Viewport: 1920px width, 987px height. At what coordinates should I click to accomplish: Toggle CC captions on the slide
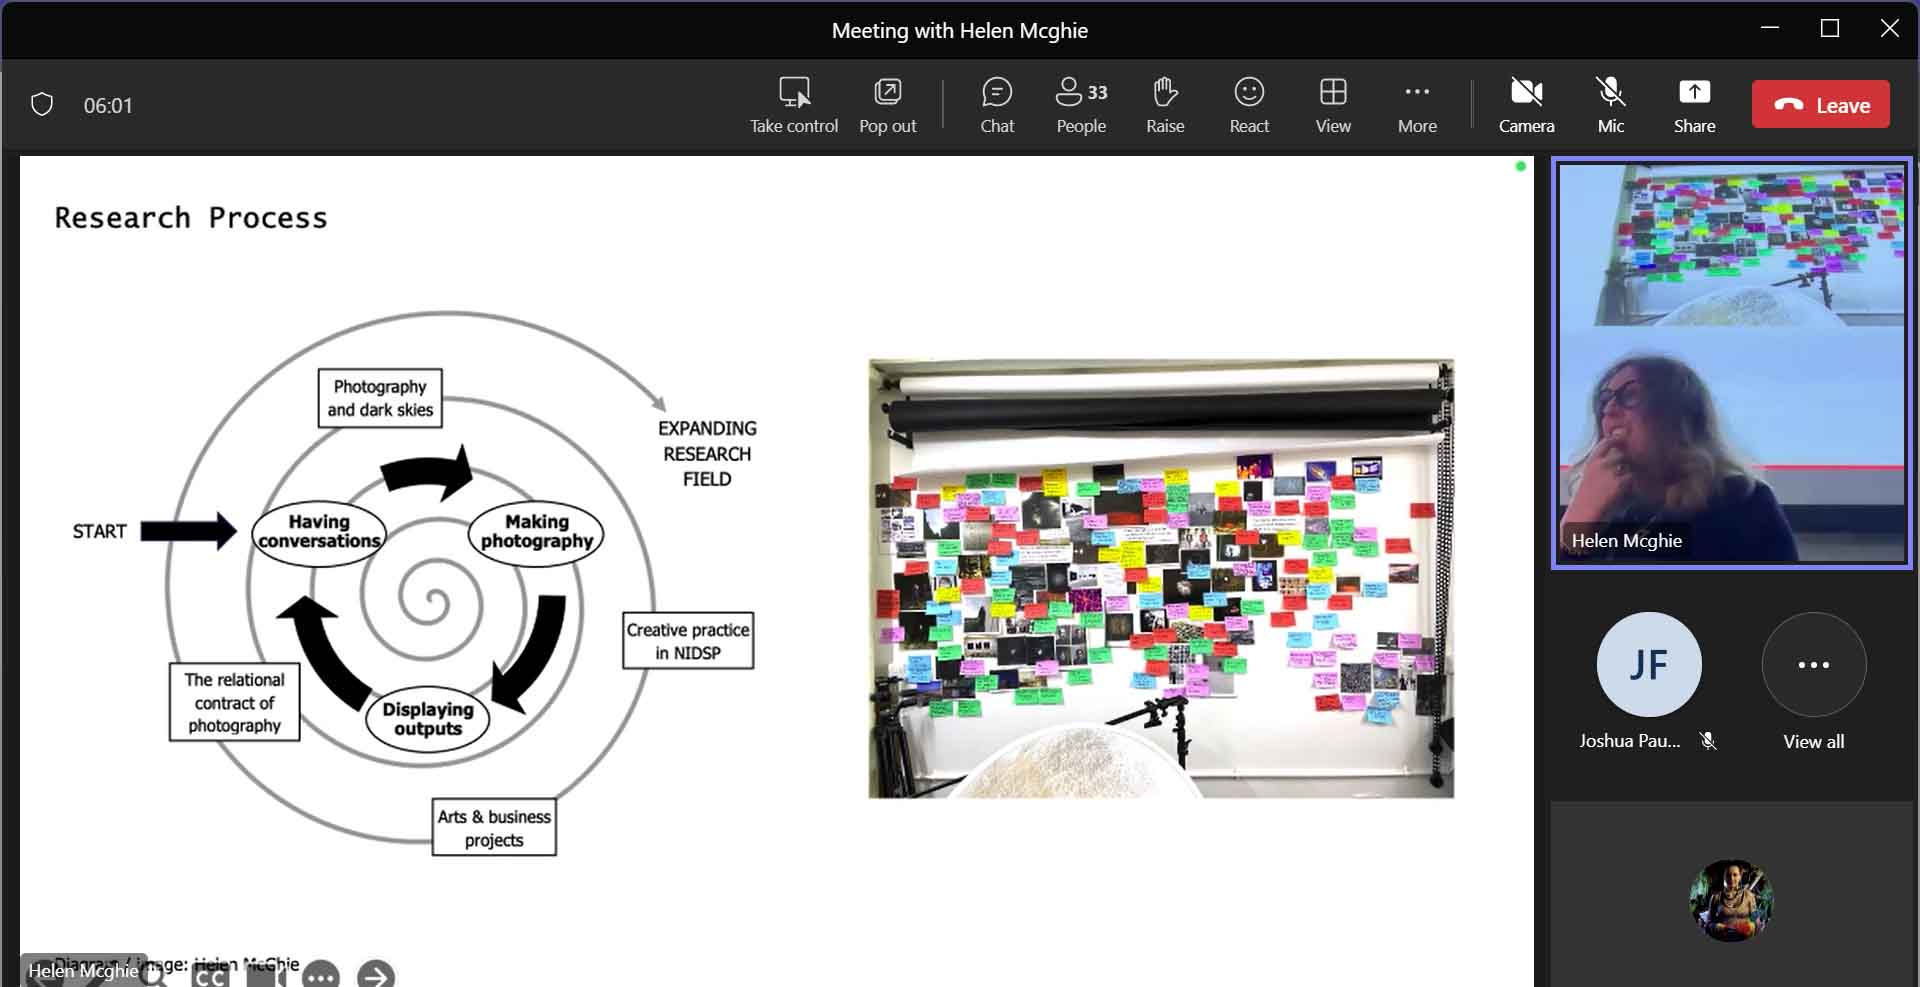point(210,977)
